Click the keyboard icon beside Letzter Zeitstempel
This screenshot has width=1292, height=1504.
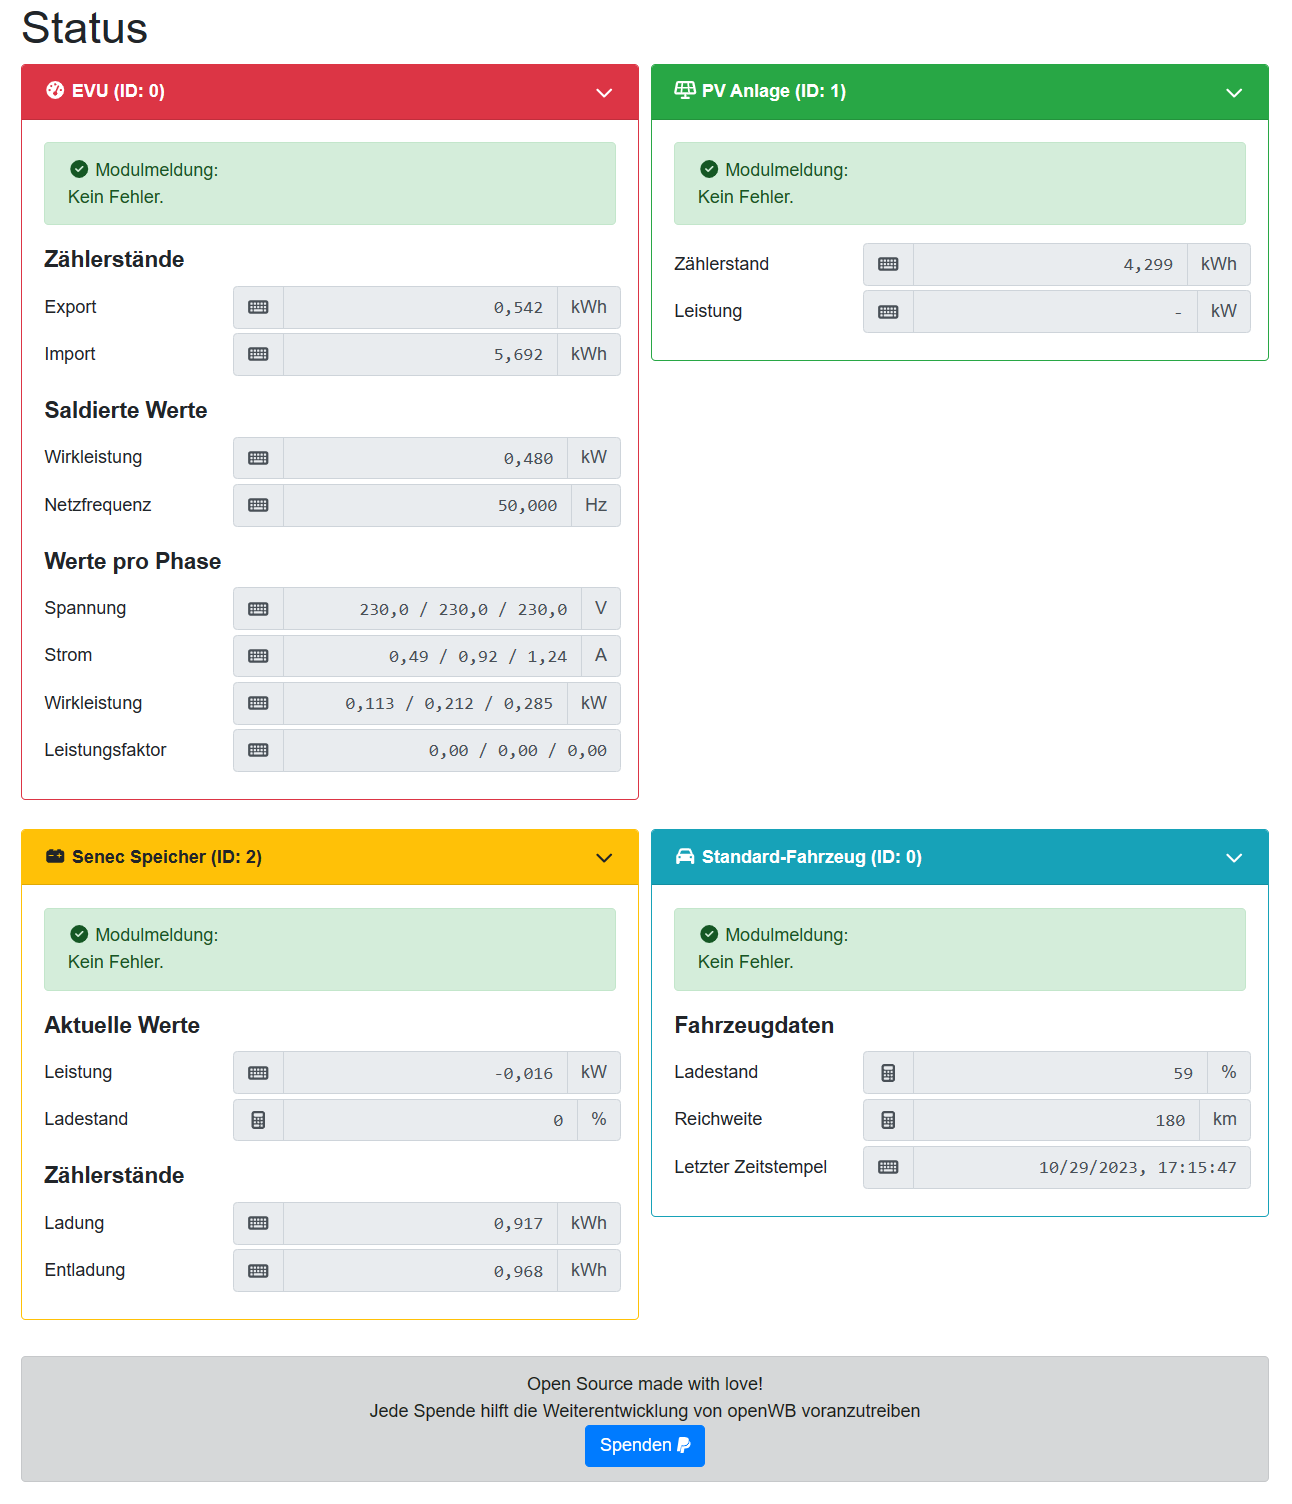(x=888, y=1168)
